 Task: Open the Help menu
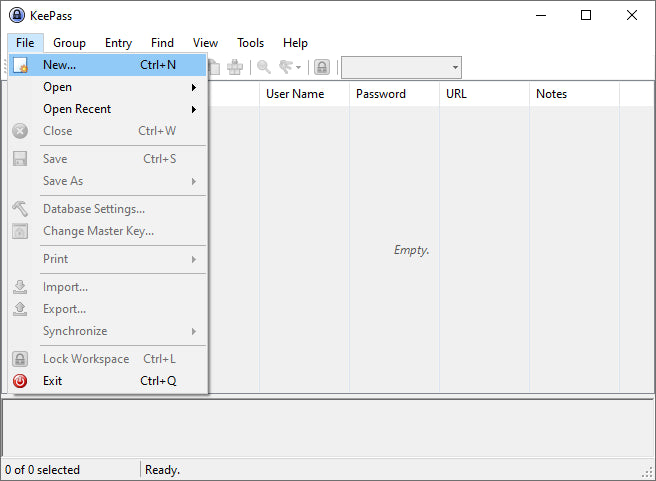[x=295, y=43]
